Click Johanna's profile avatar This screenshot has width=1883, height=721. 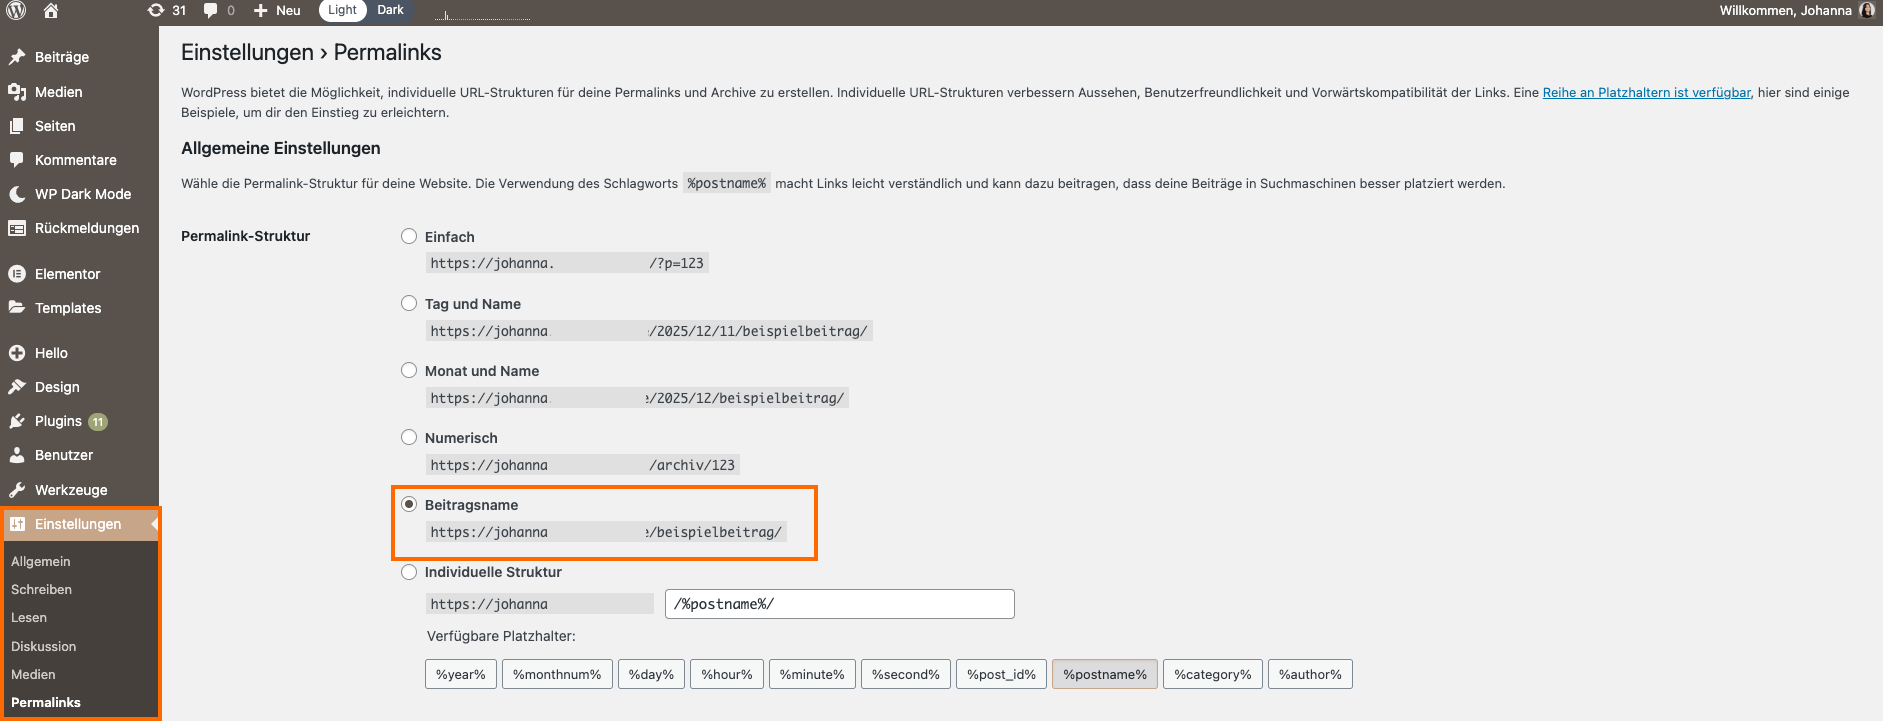[x=1866, y=11]
